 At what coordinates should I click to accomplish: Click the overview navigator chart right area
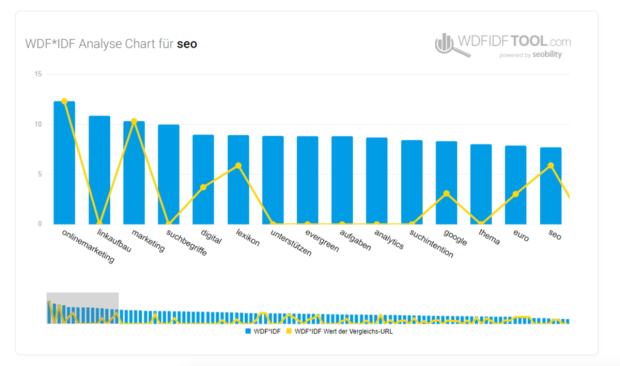344,317
